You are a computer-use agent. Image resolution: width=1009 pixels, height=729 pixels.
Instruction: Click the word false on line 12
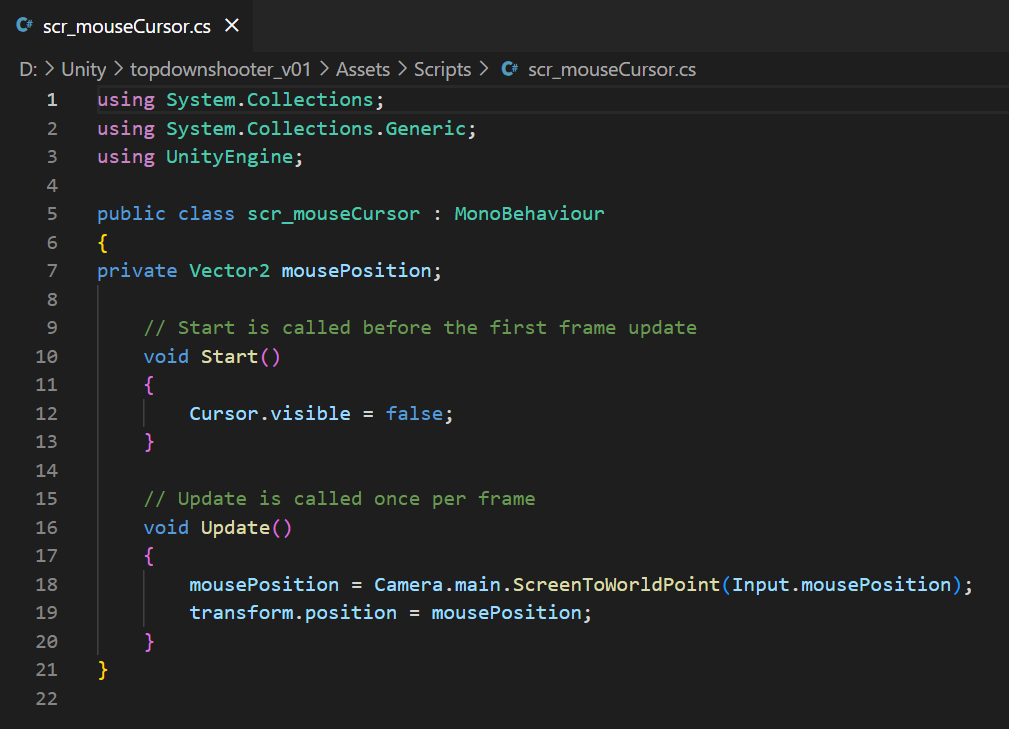pyautogui.click(x=414, y=413)
